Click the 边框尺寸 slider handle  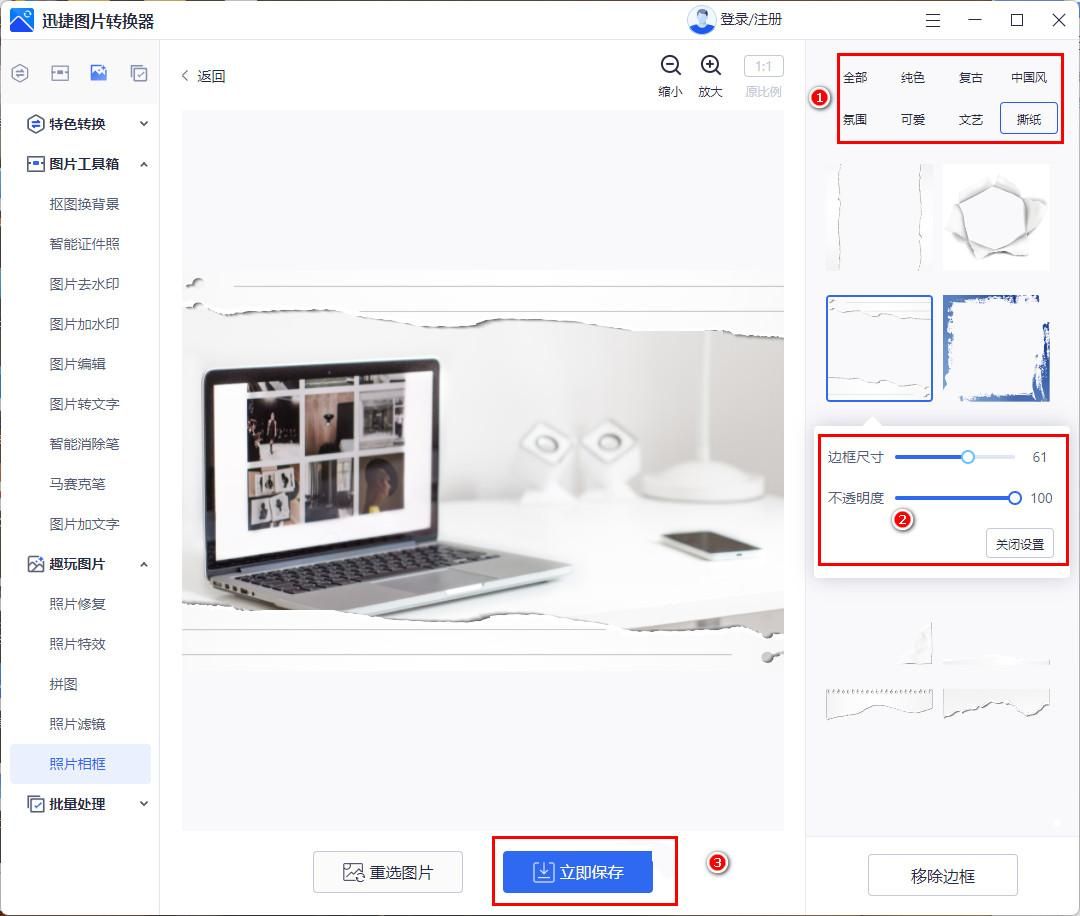click(968, 457)
